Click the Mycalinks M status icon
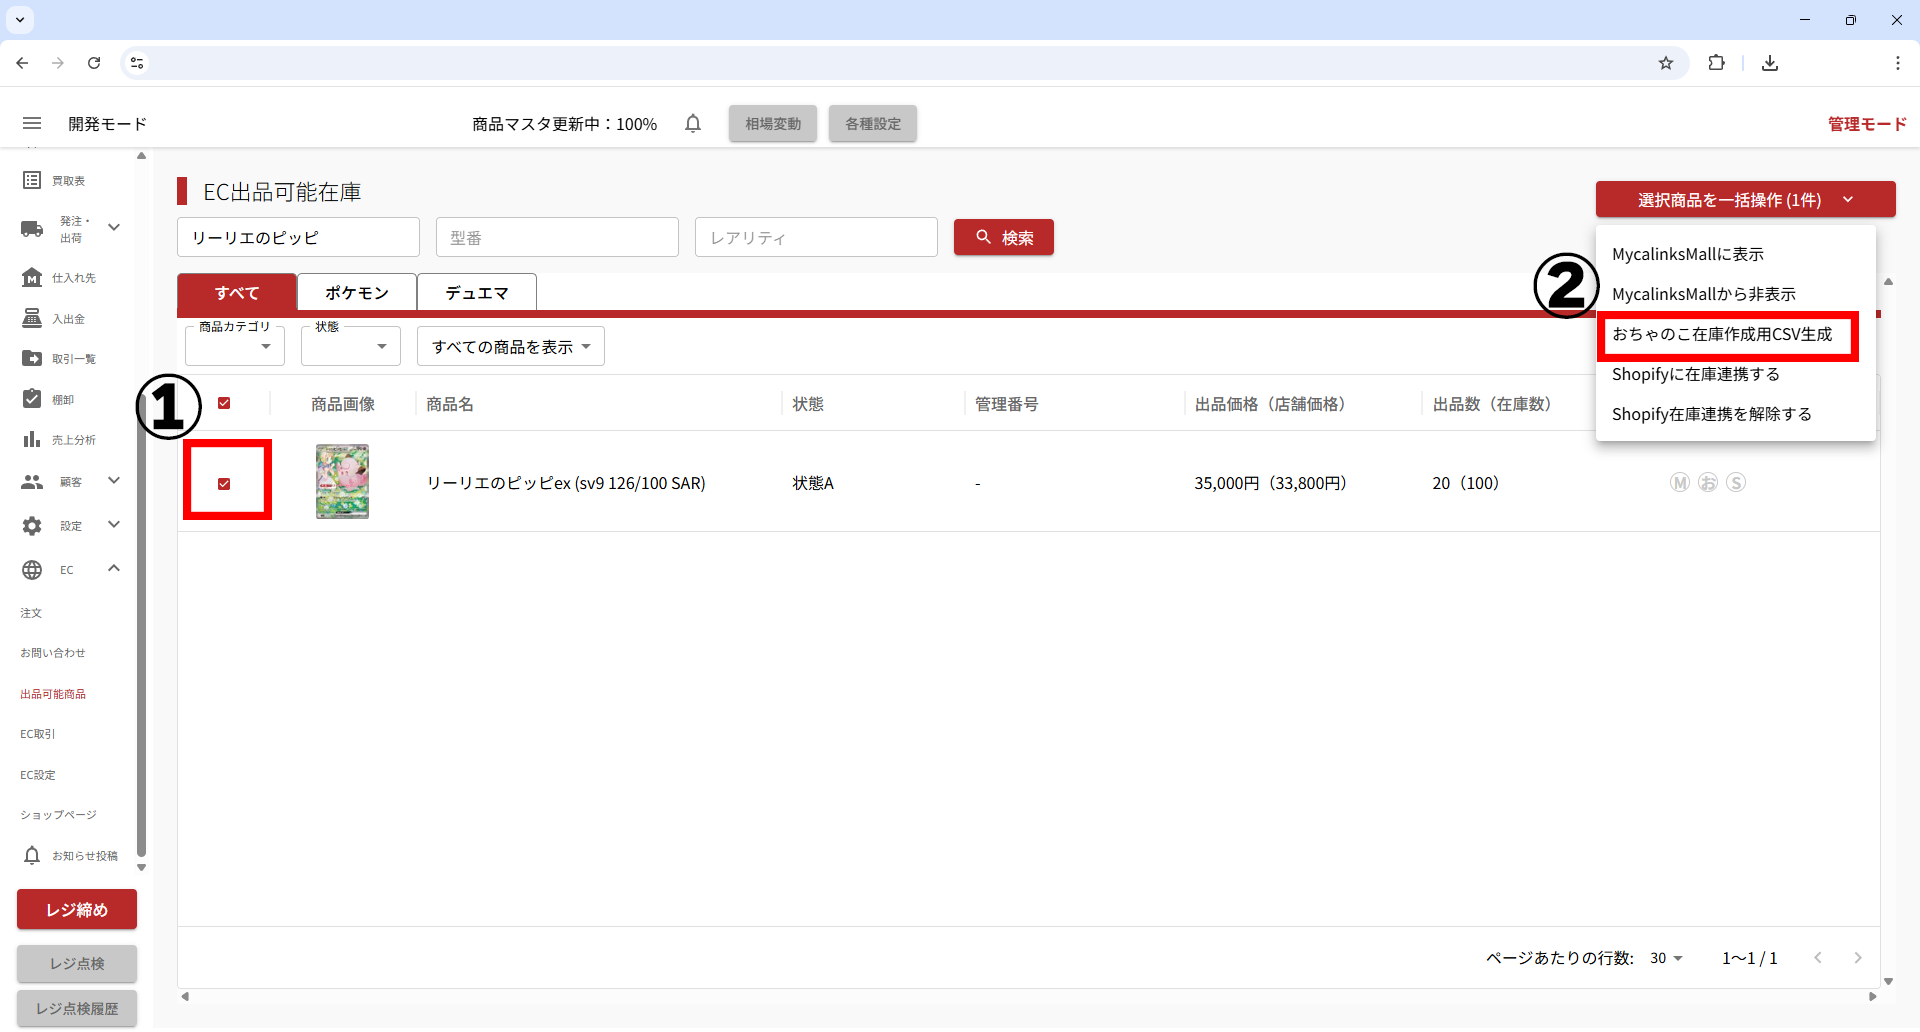This screenshot has height=1032, width=1920. point(1680,483)
